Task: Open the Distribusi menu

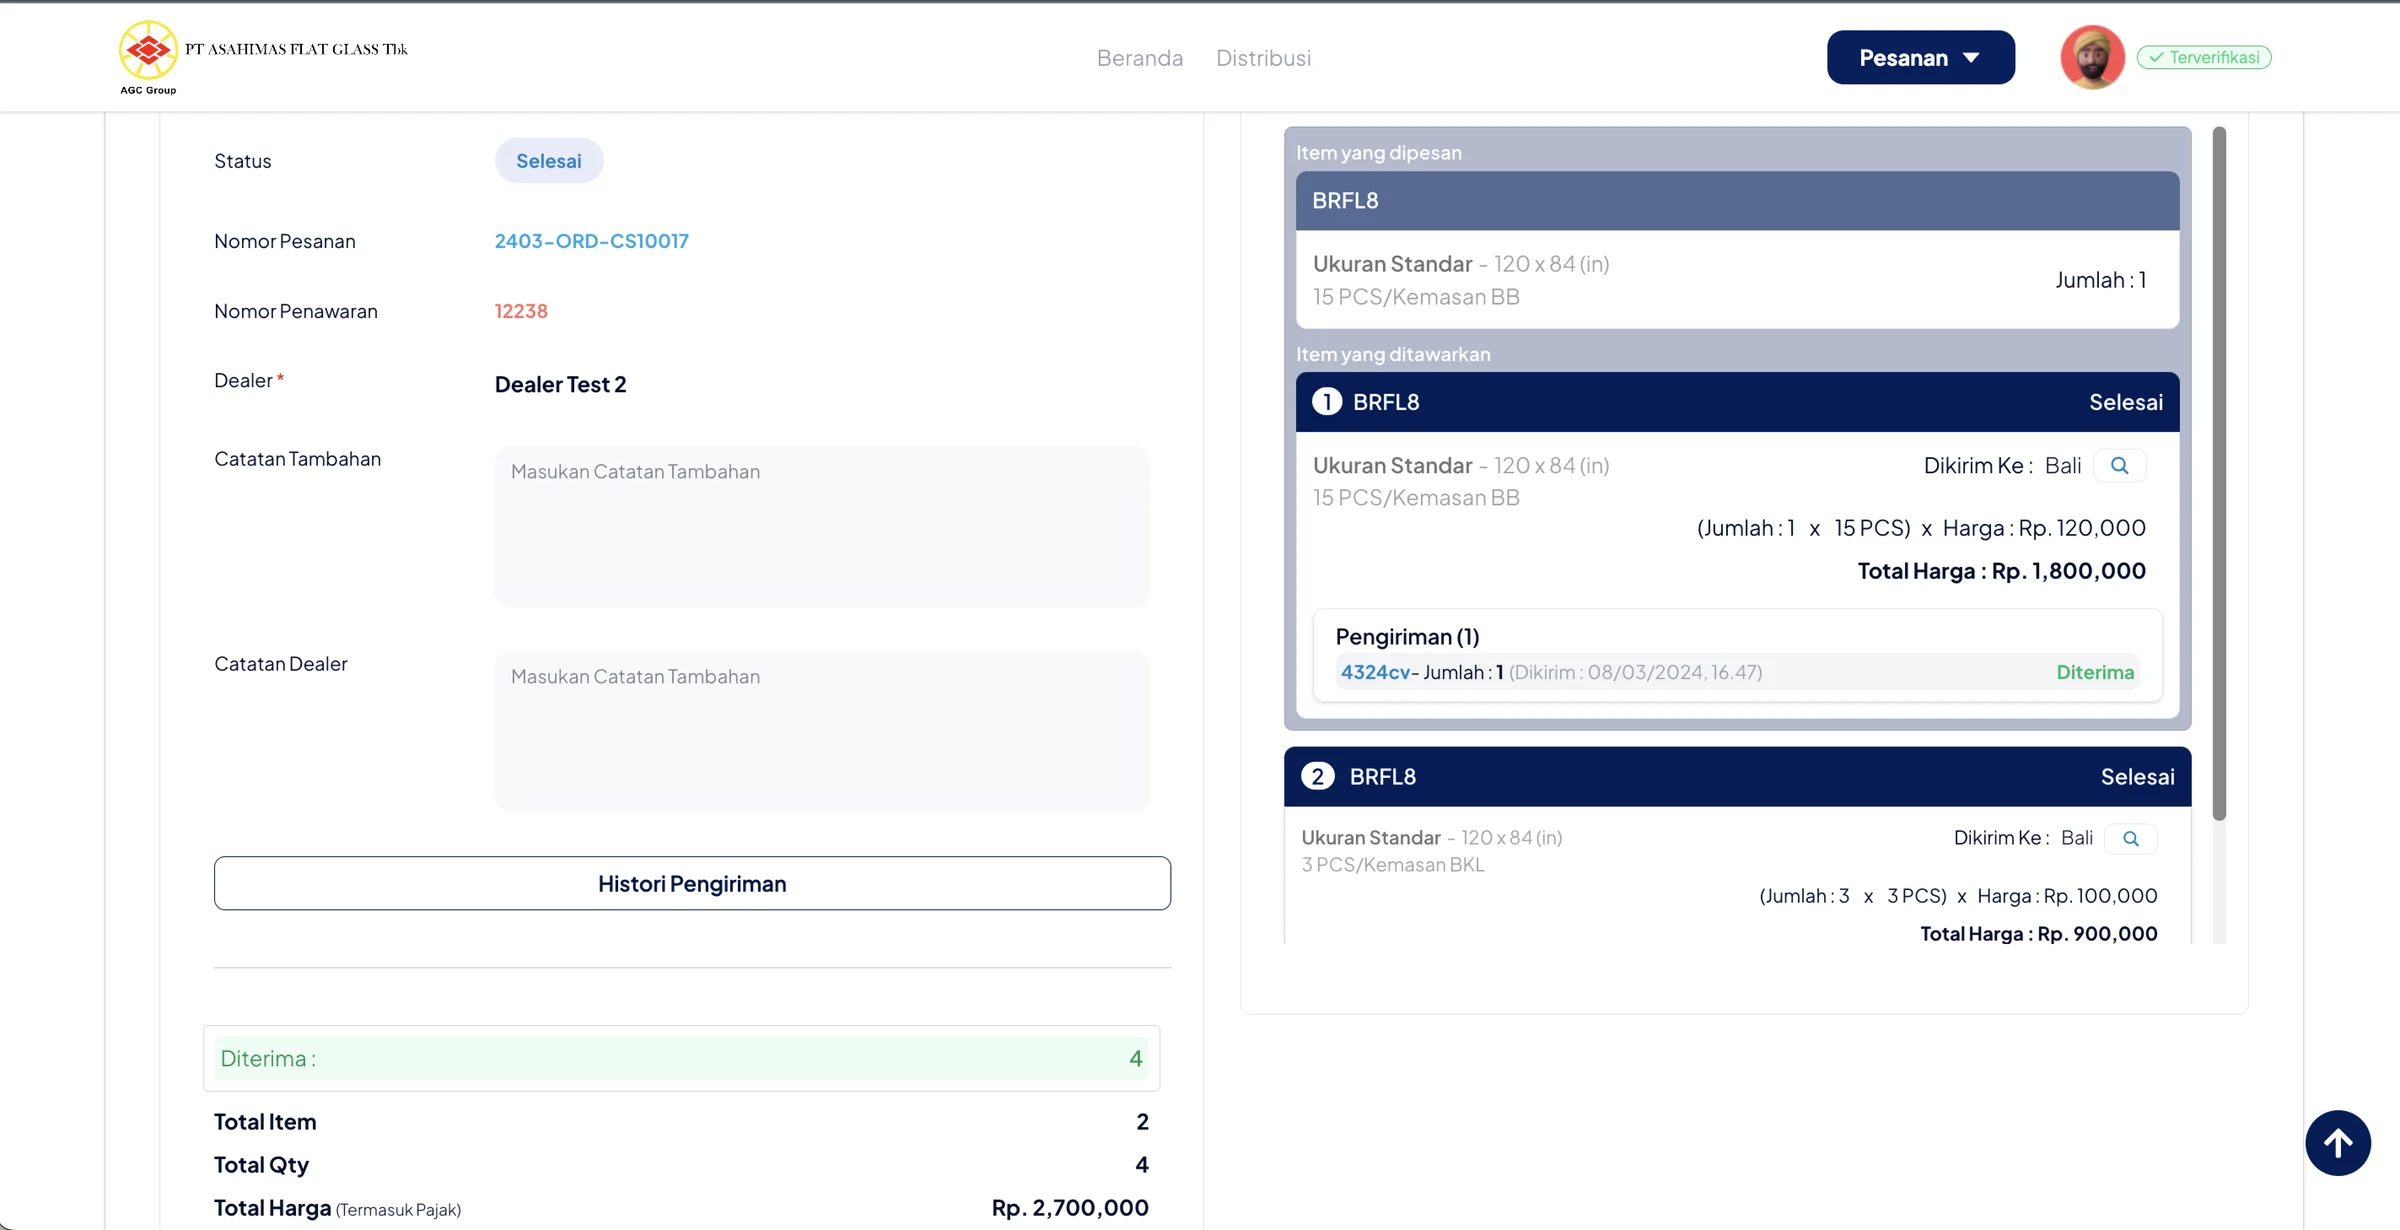Action: point(1263,58)
